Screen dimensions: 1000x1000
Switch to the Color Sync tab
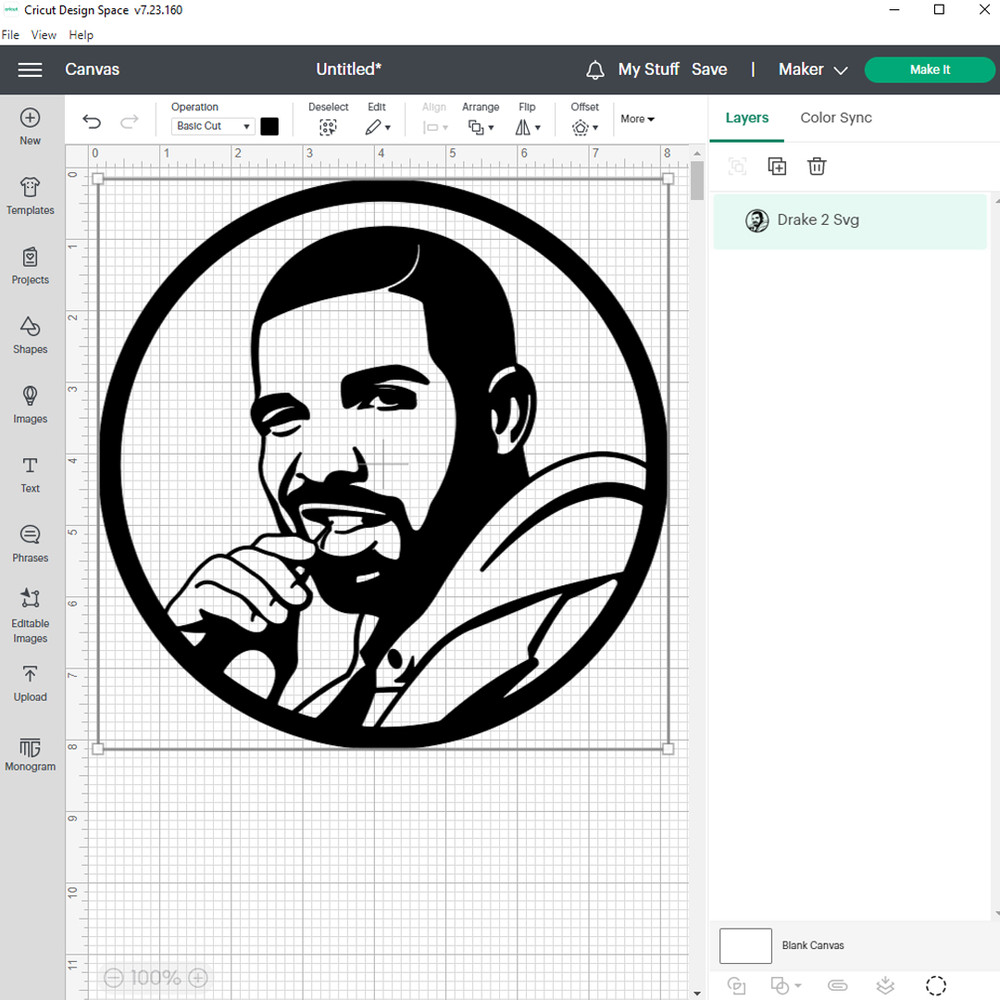tap(835, 118)
